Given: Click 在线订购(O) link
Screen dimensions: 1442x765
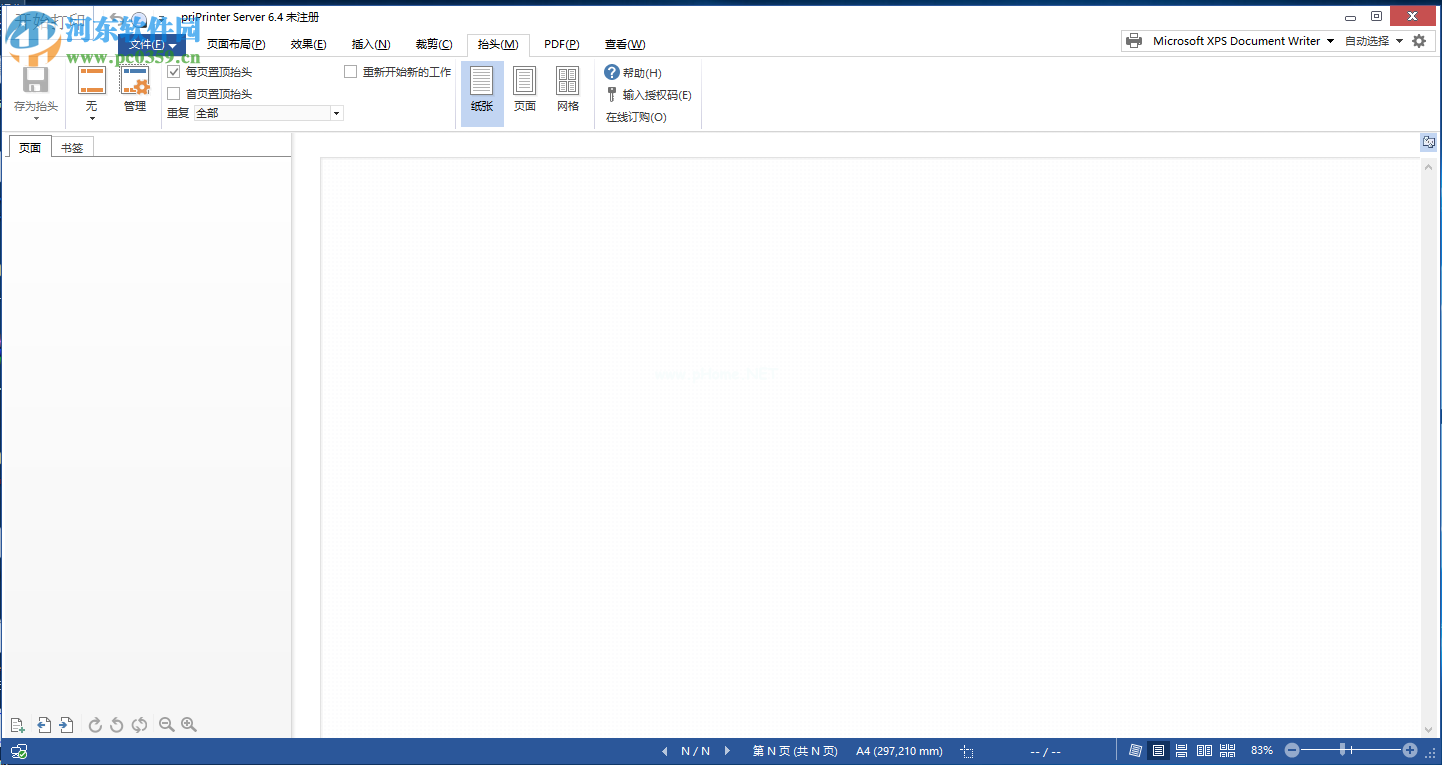Looking at the screenshot, I should click(x=636, y=117).
